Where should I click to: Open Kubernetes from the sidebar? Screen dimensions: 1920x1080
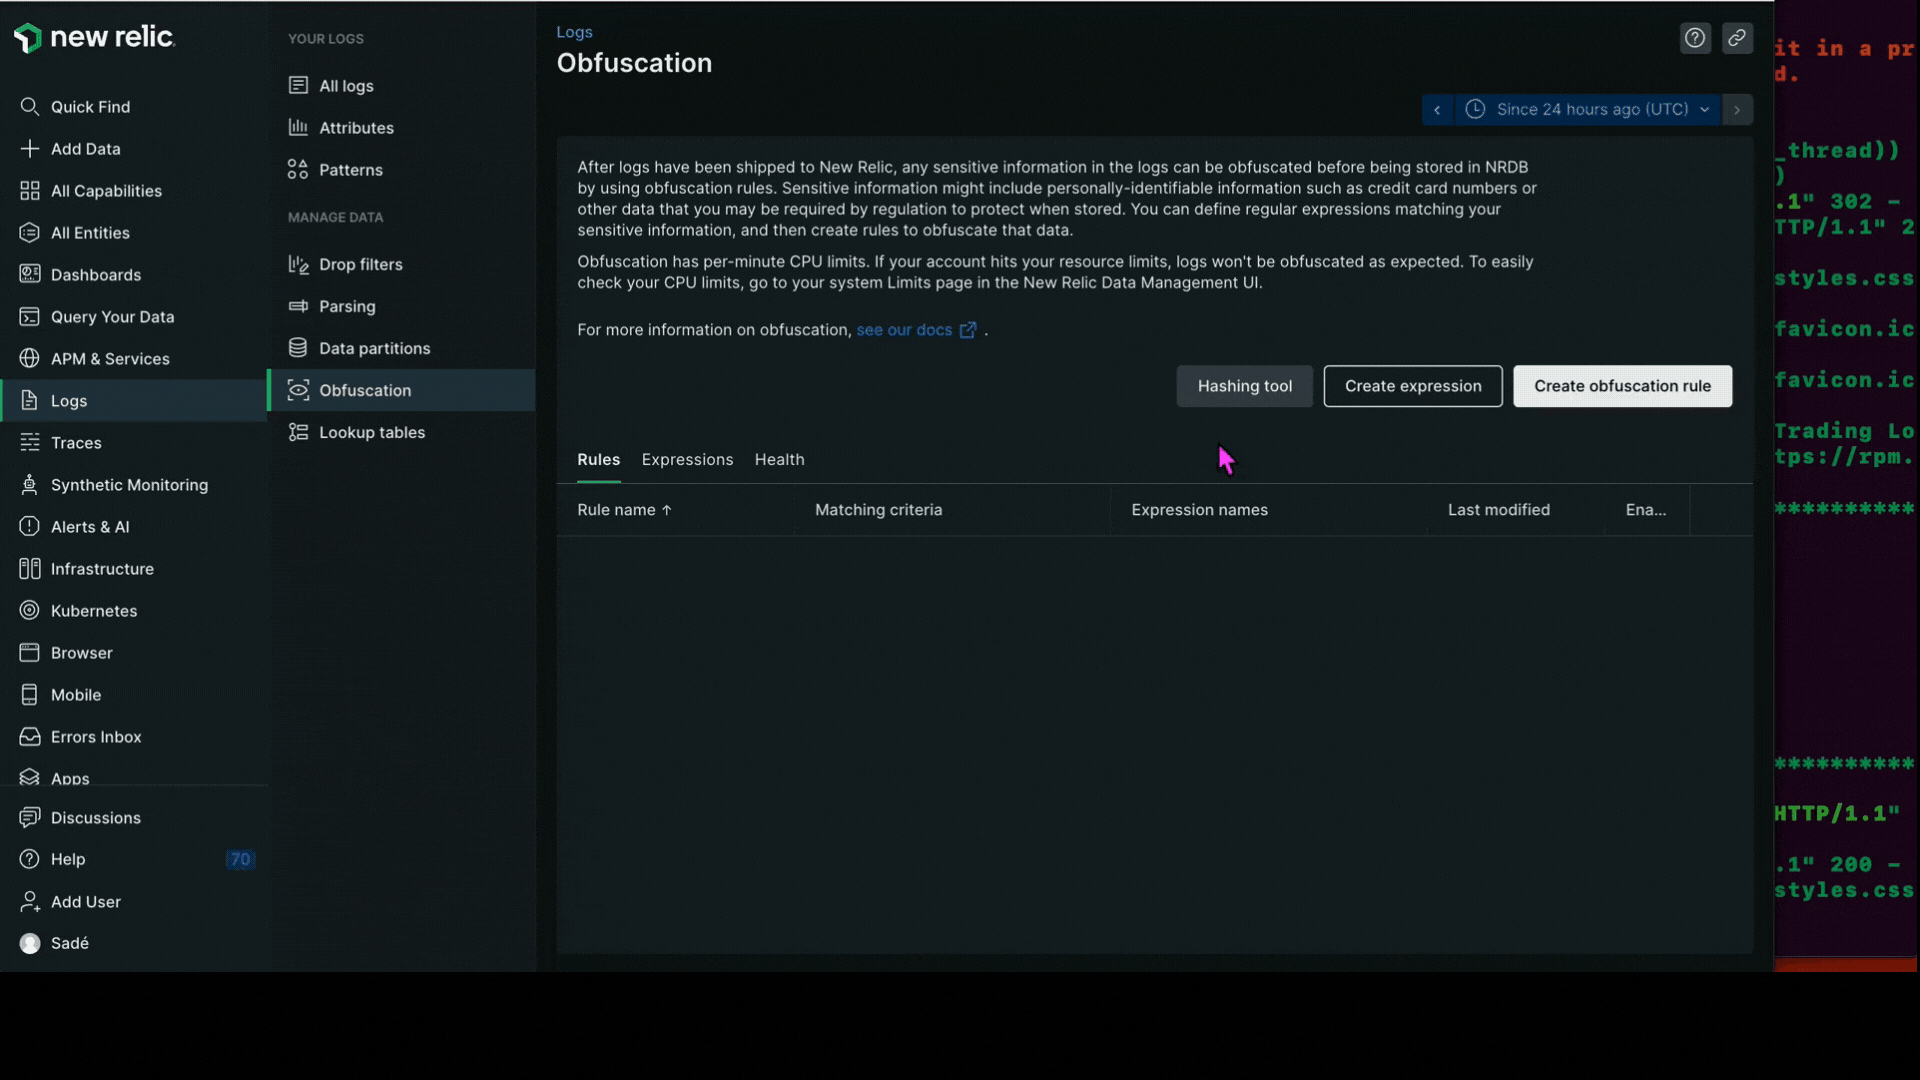93,611
